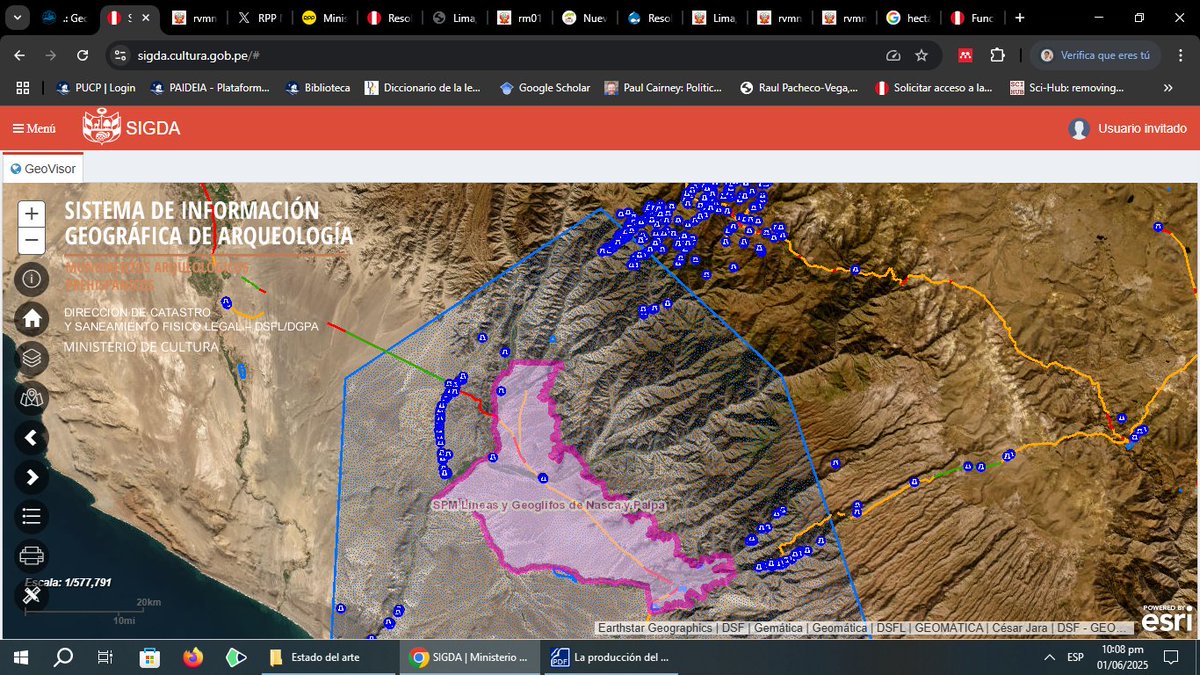Switch to the GeoVisor tab
The height and width of the screenshot is (675, 1200).
(43, 168)
